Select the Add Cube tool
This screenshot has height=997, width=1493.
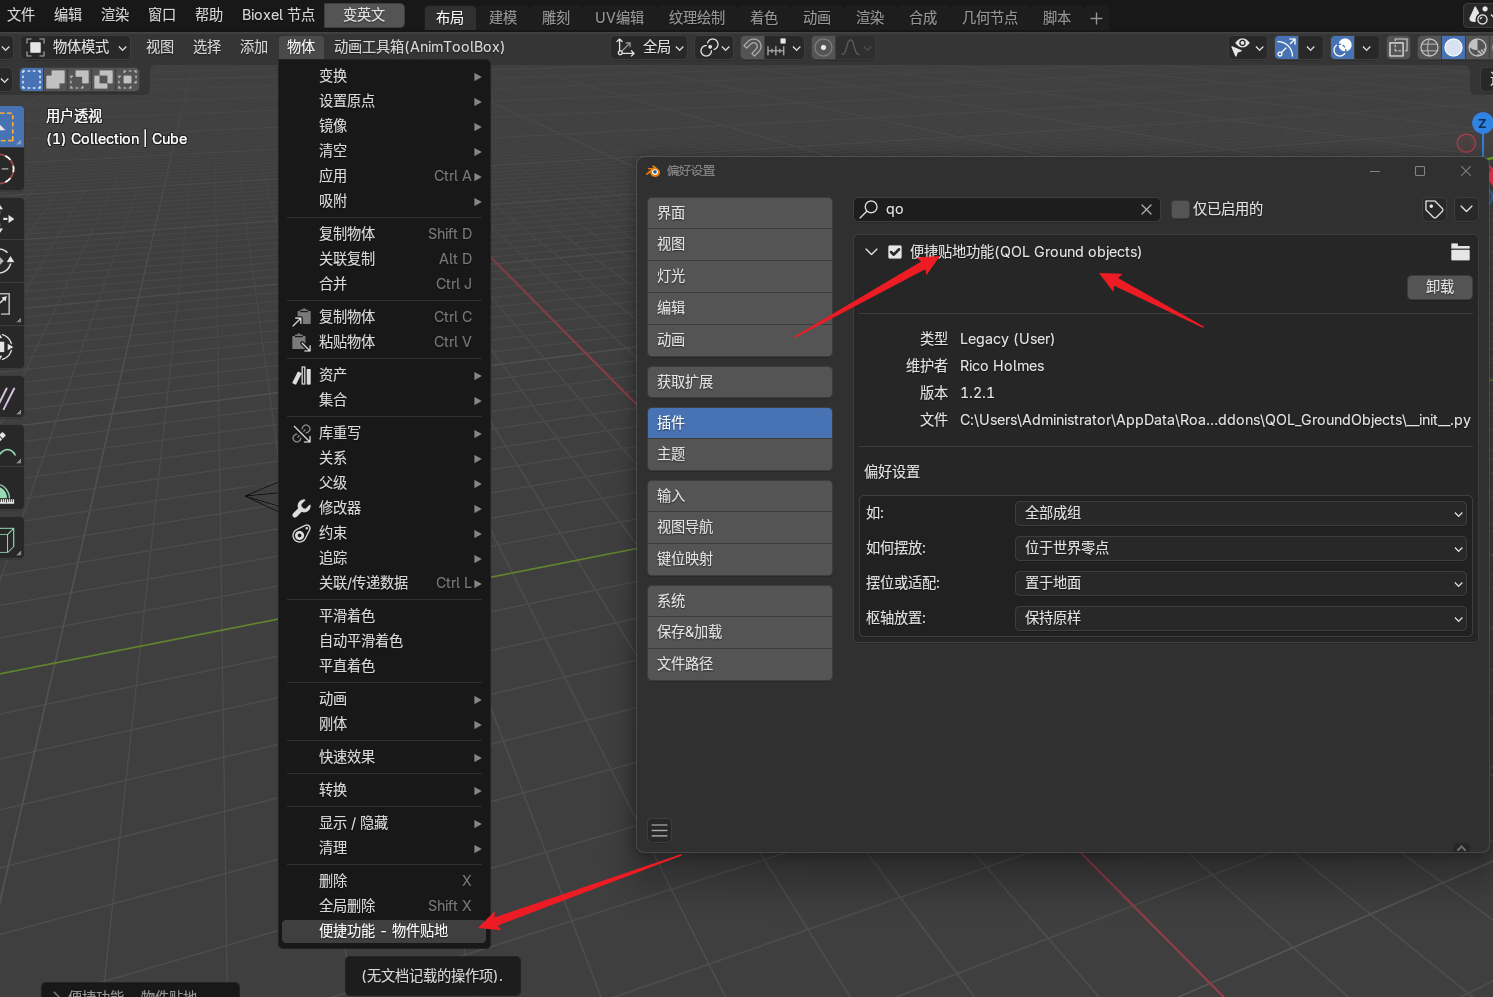tap(8, 539)
